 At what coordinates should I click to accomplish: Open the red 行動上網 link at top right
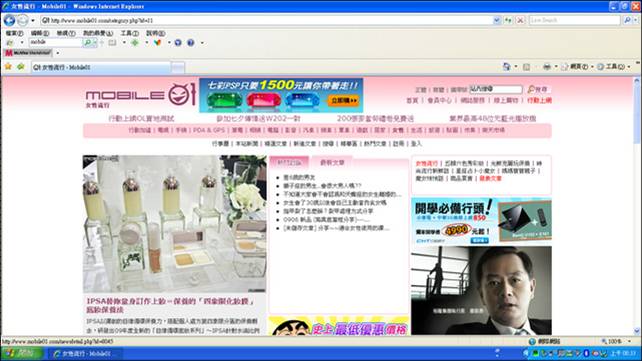point(539,100)
